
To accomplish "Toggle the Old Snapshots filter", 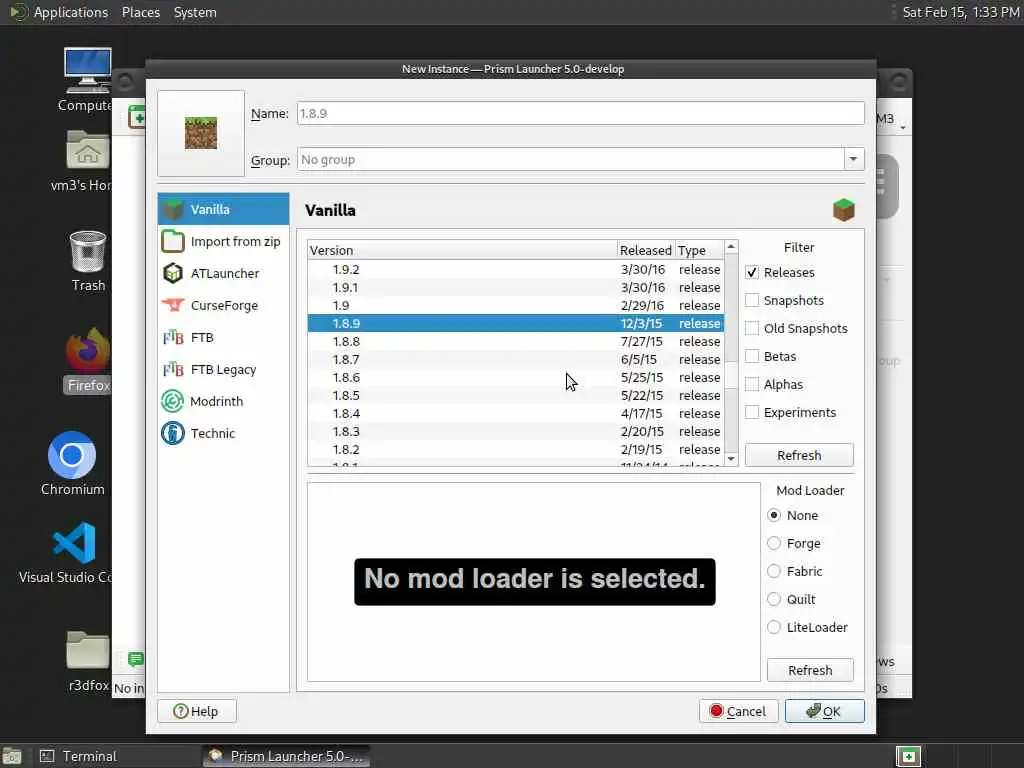I will 752,328.
